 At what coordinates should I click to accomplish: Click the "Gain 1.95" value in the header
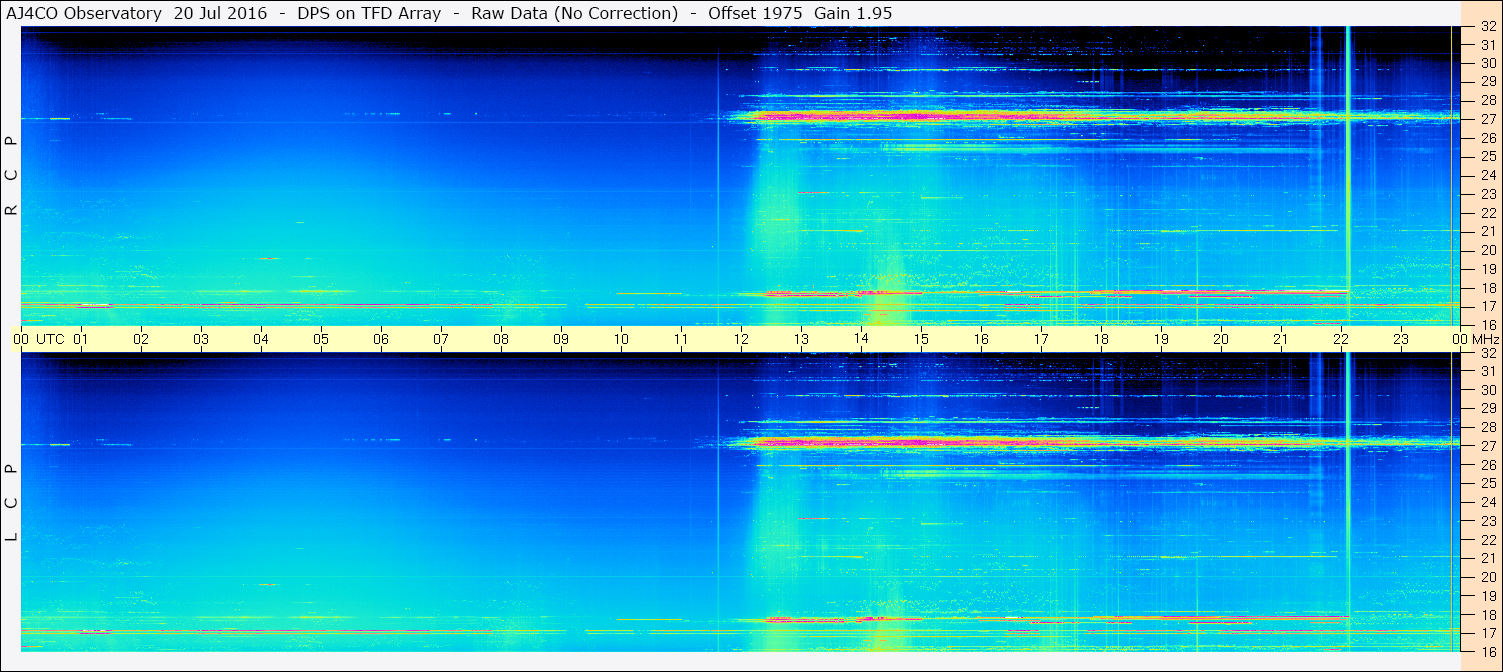coord(853,13)
